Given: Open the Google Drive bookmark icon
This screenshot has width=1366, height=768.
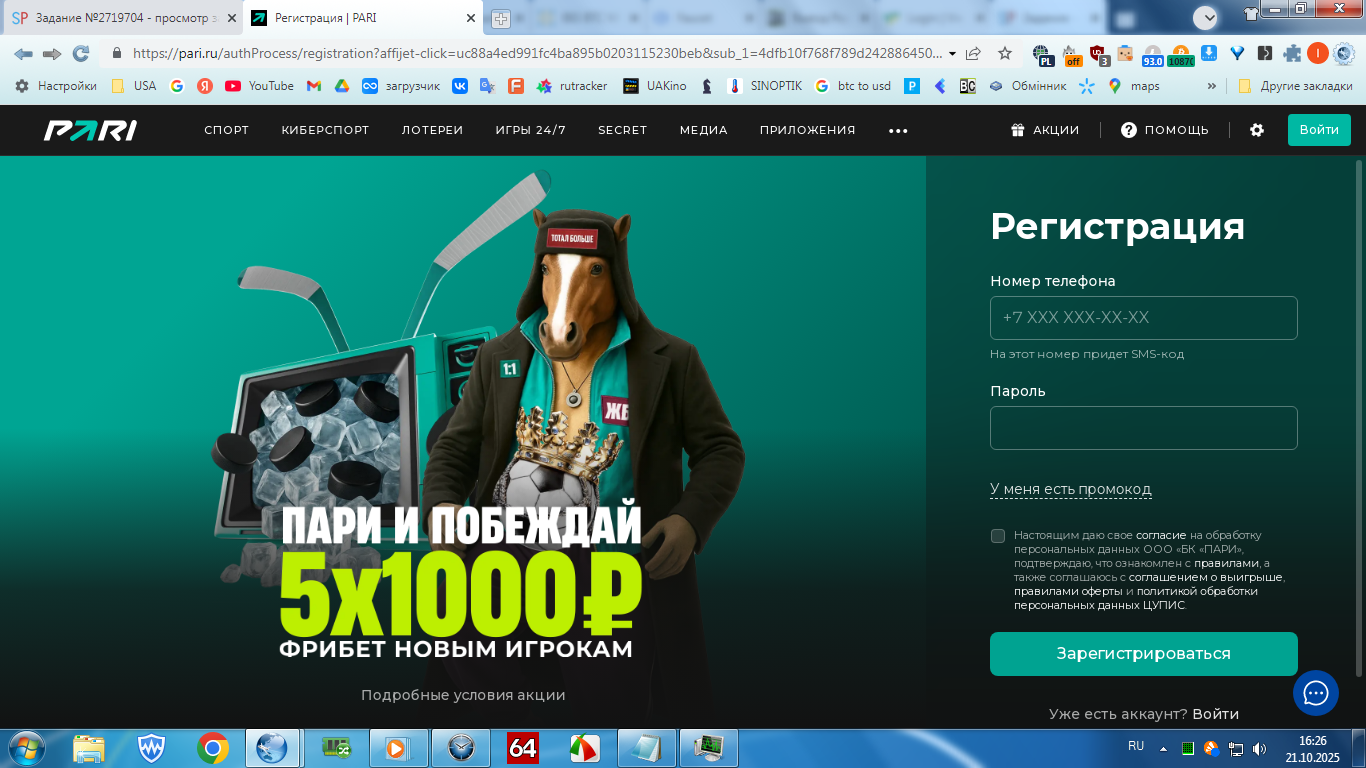Looking at the screenshot, I should (341, 86).
